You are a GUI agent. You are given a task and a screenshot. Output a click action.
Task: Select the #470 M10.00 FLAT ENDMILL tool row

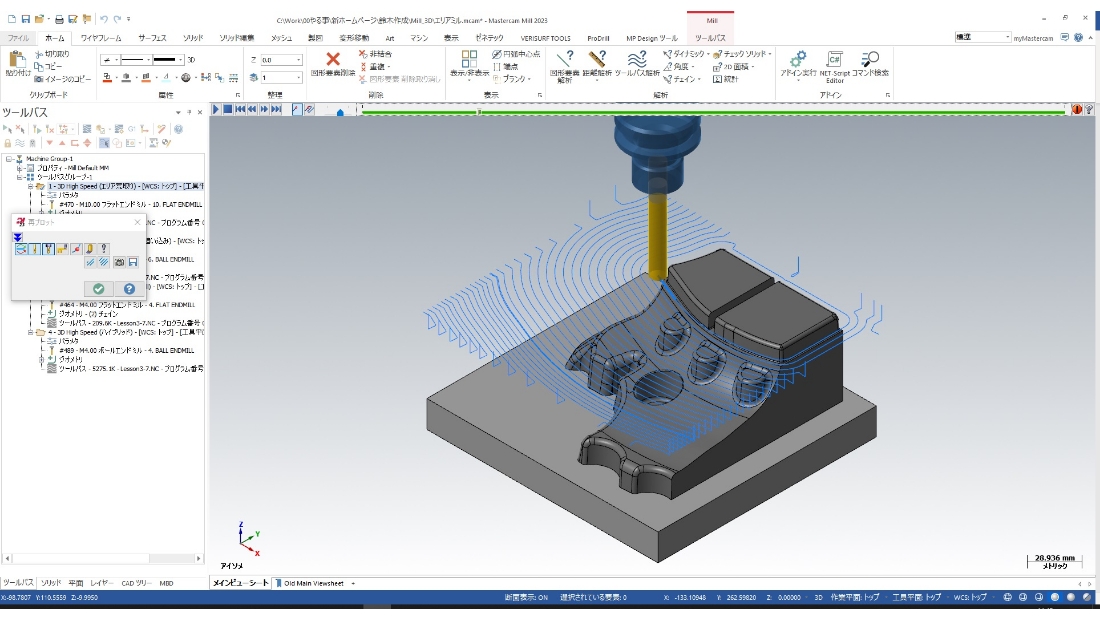pos(130,205)
